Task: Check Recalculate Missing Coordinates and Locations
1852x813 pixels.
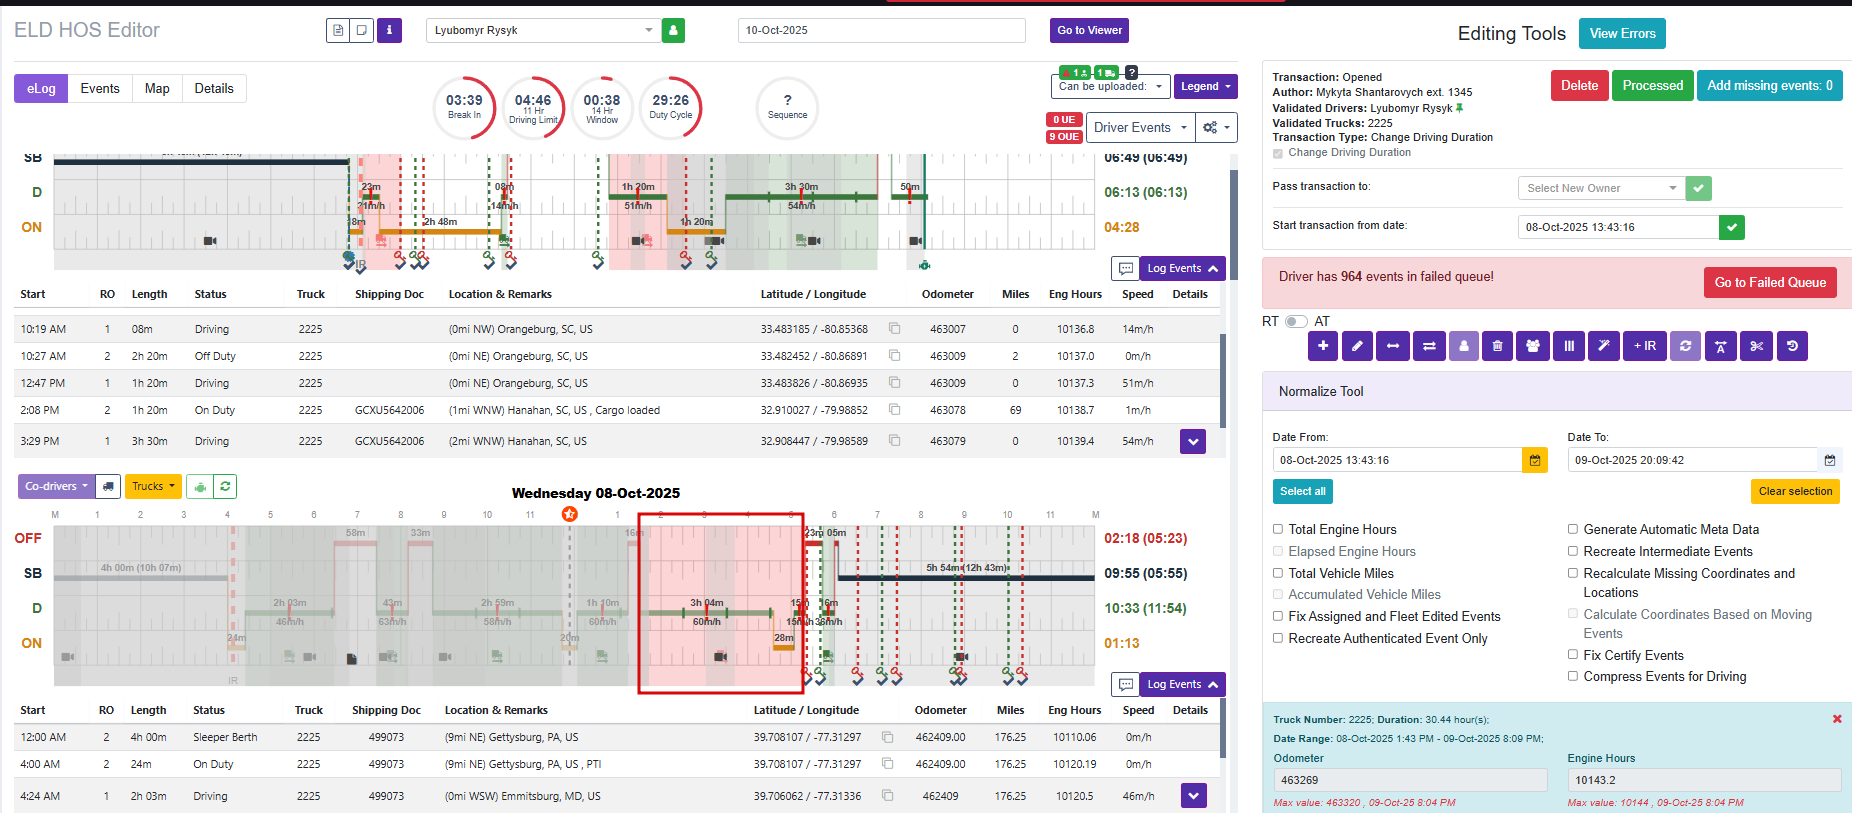Action: click(1573, 573)
